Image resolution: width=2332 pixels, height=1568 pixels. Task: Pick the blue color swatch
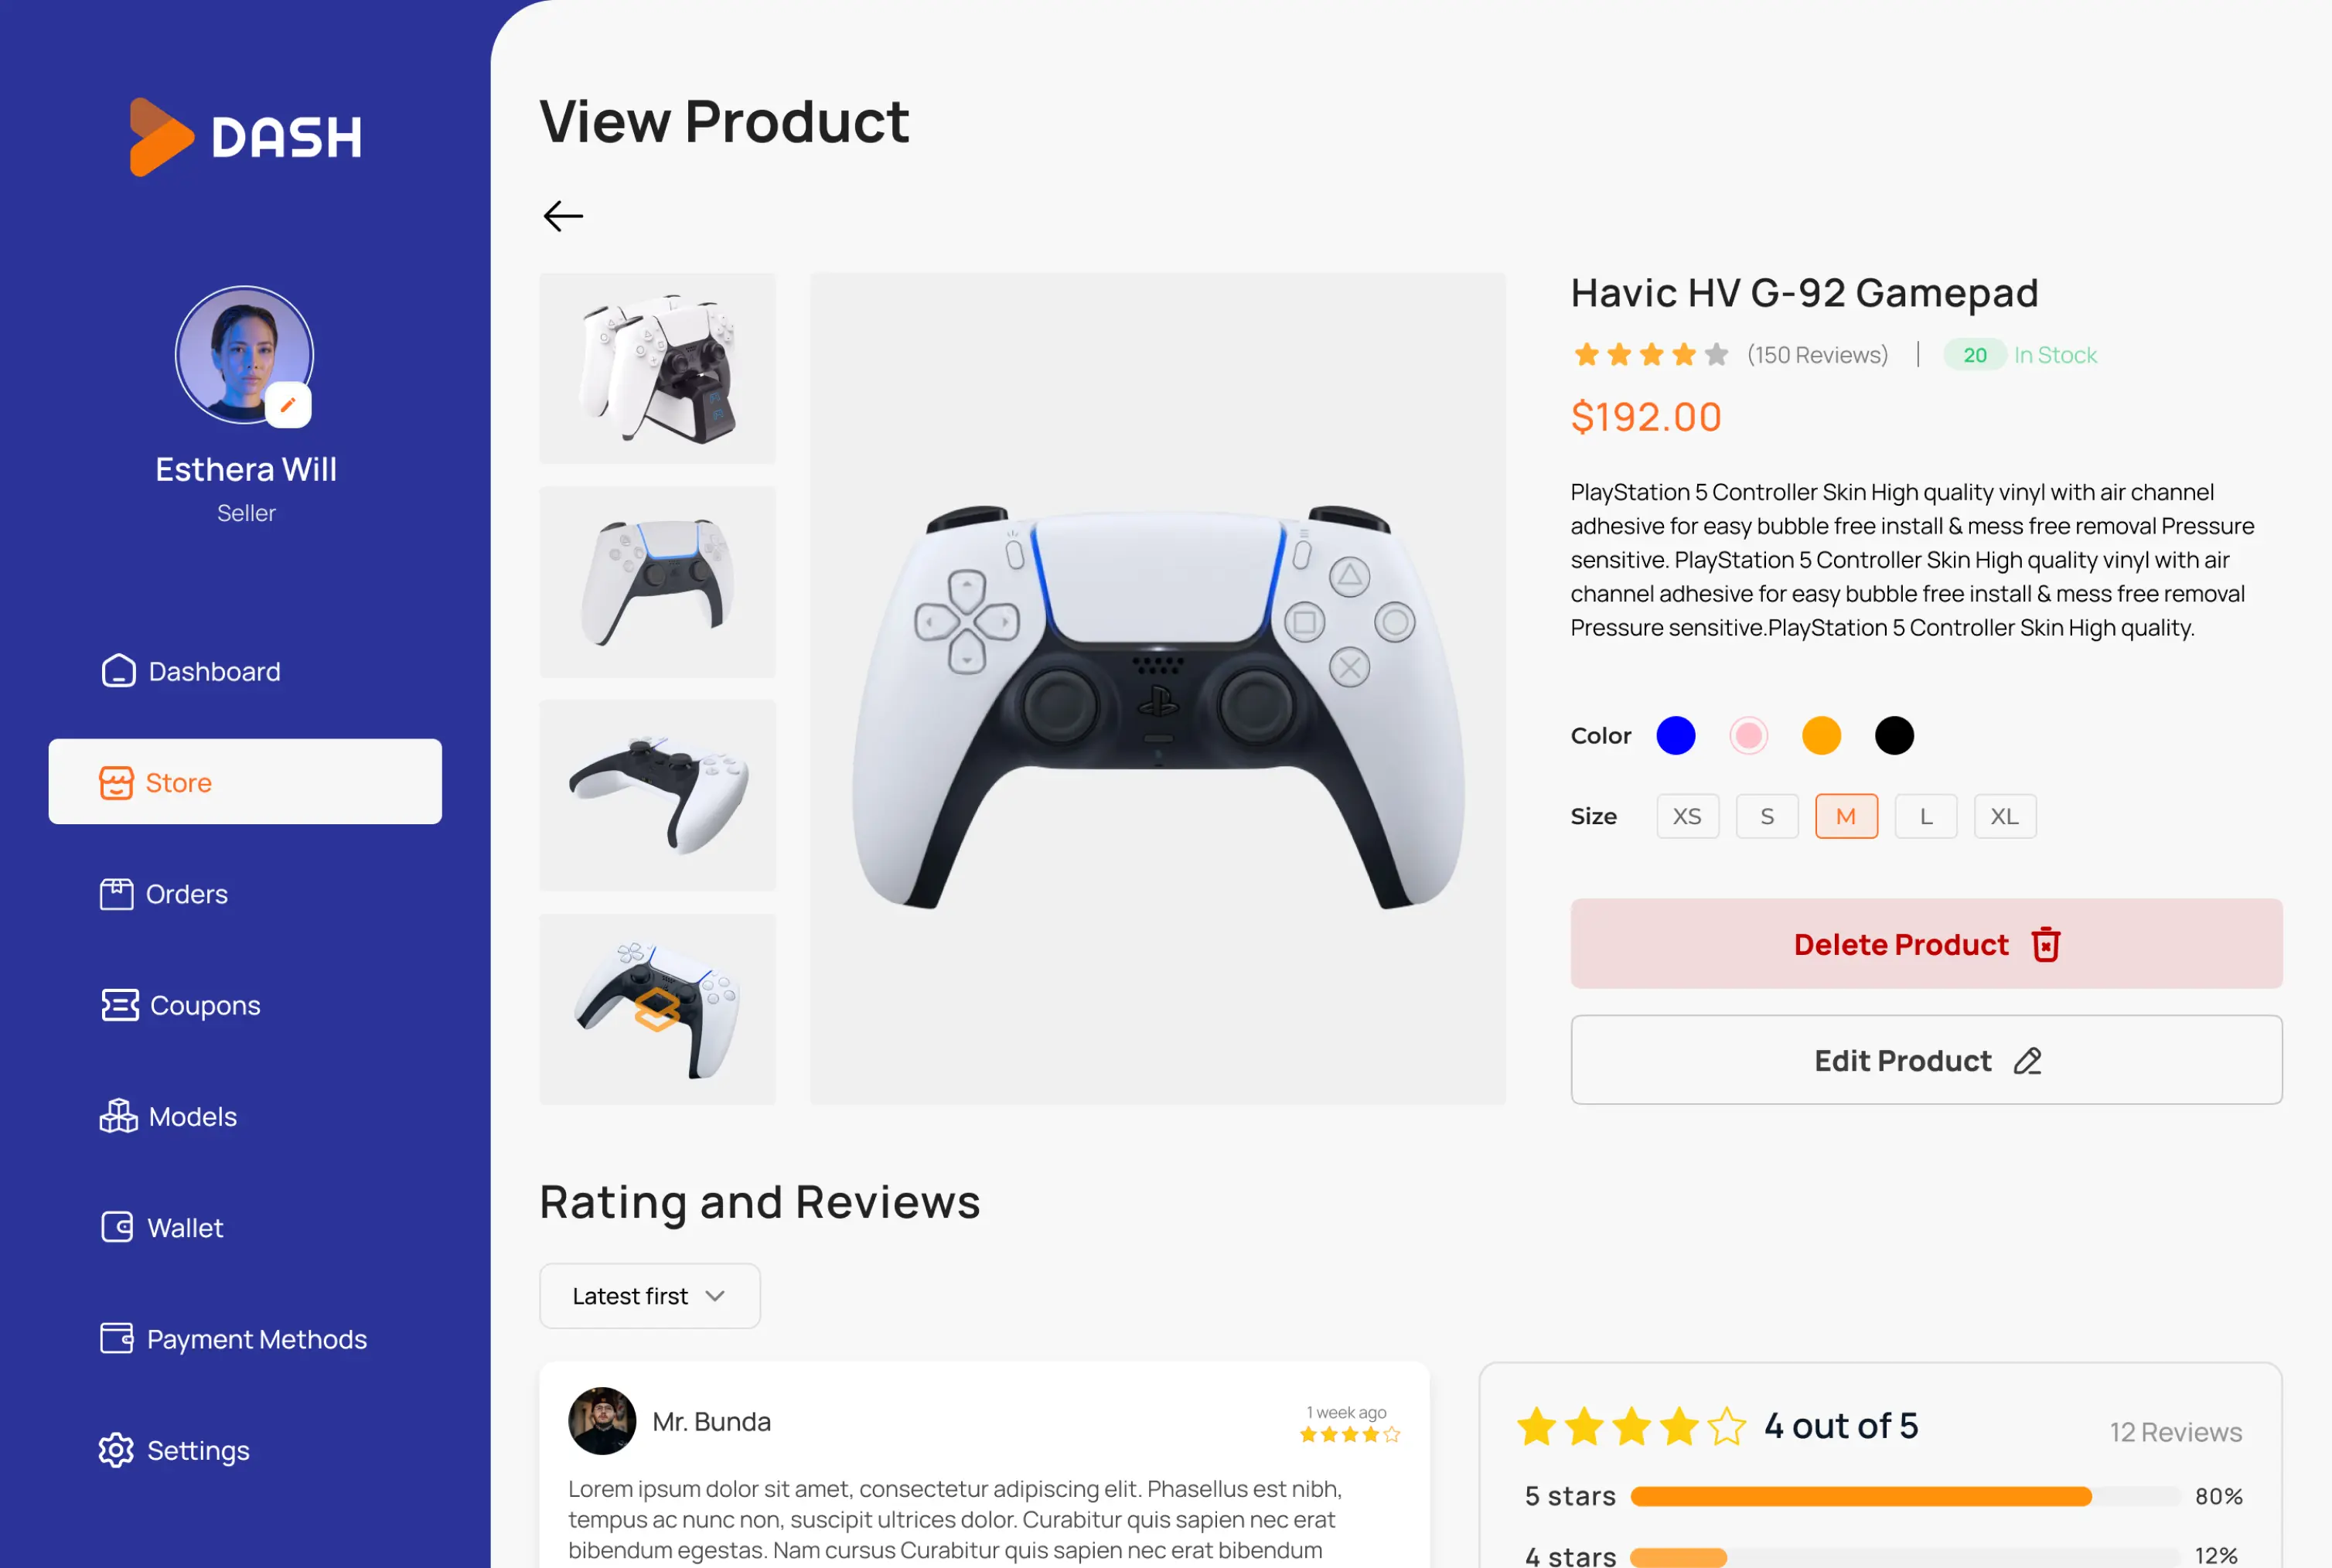tap(1675, 736)
